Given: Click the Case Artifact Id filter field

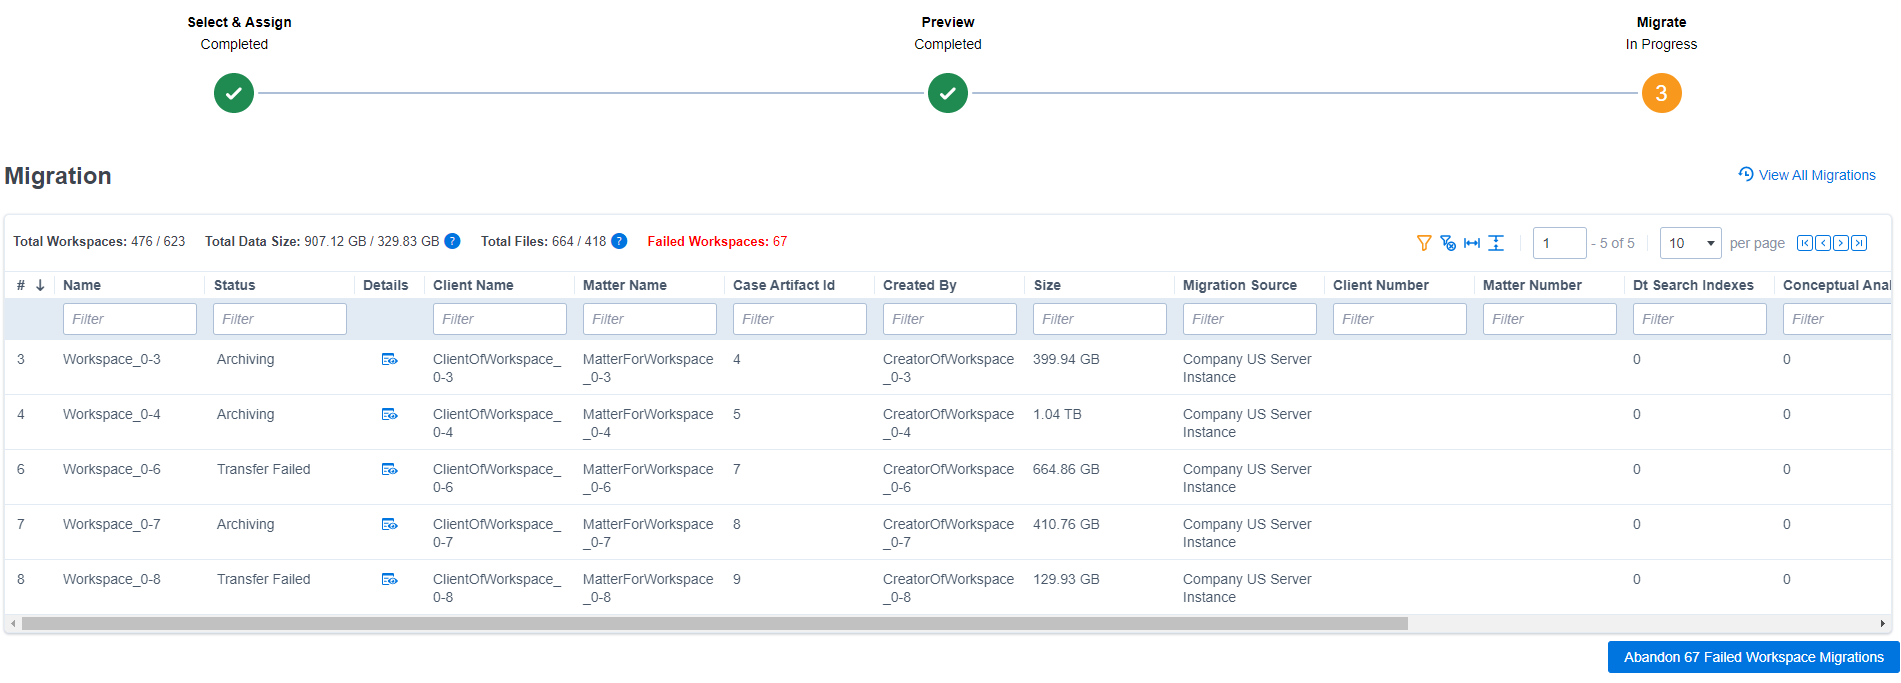Looking at the screenshot, I should coord(800,319).
